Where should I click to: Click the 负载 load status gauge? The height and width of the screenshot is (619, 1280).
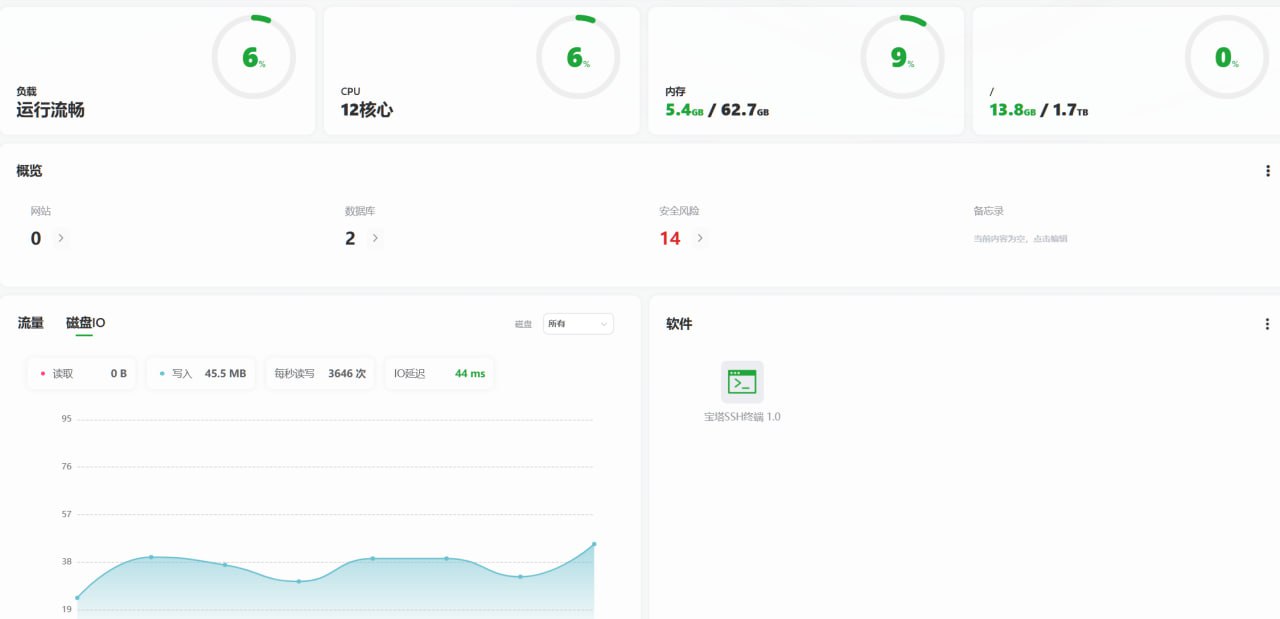[x=253, y=57]
